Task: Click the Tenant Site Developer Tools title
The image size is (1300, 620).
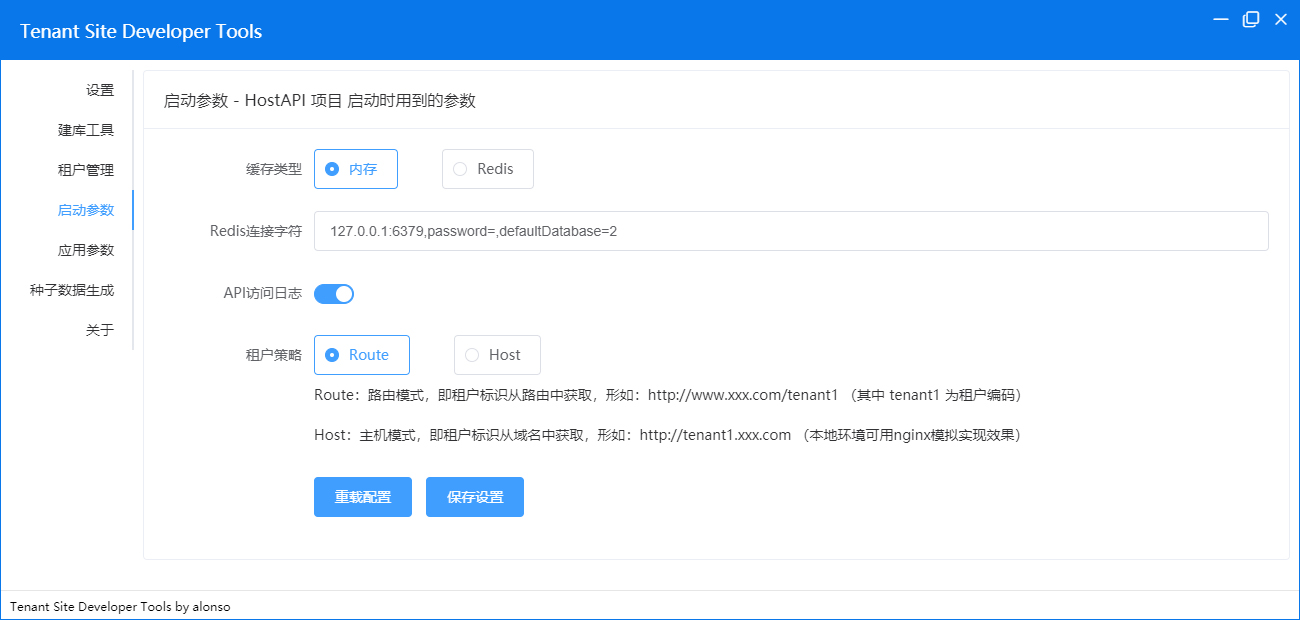Action: click(141, 31)
